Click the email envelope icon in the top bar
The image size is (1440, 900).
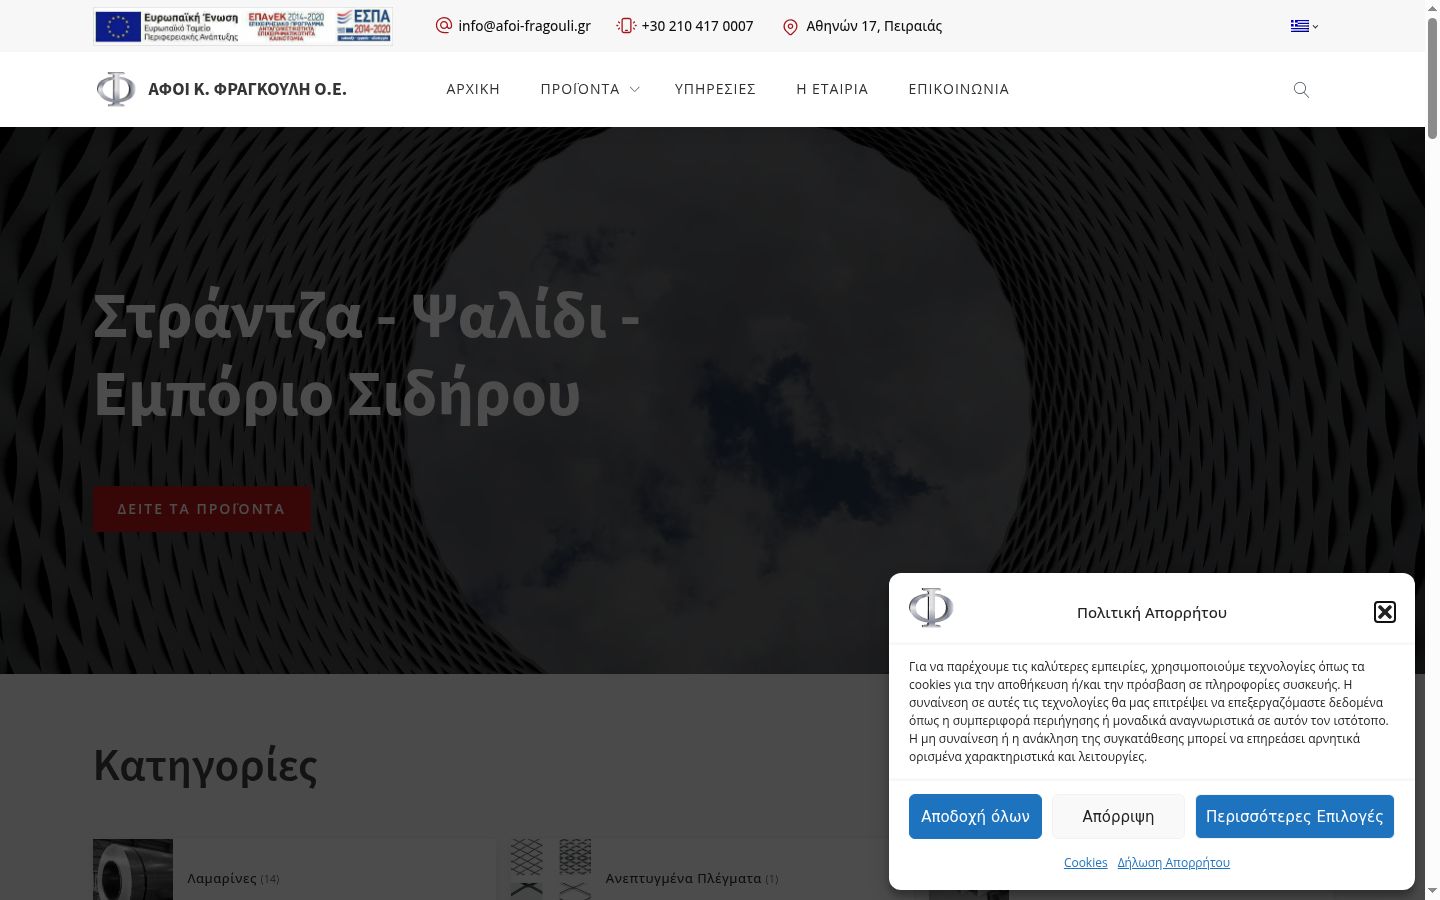[x=444, y=25]
